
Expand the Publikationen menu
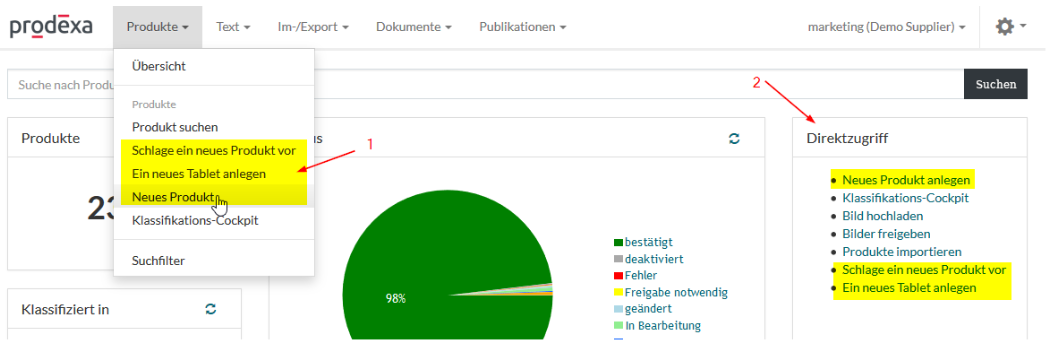tap(523, 27)
